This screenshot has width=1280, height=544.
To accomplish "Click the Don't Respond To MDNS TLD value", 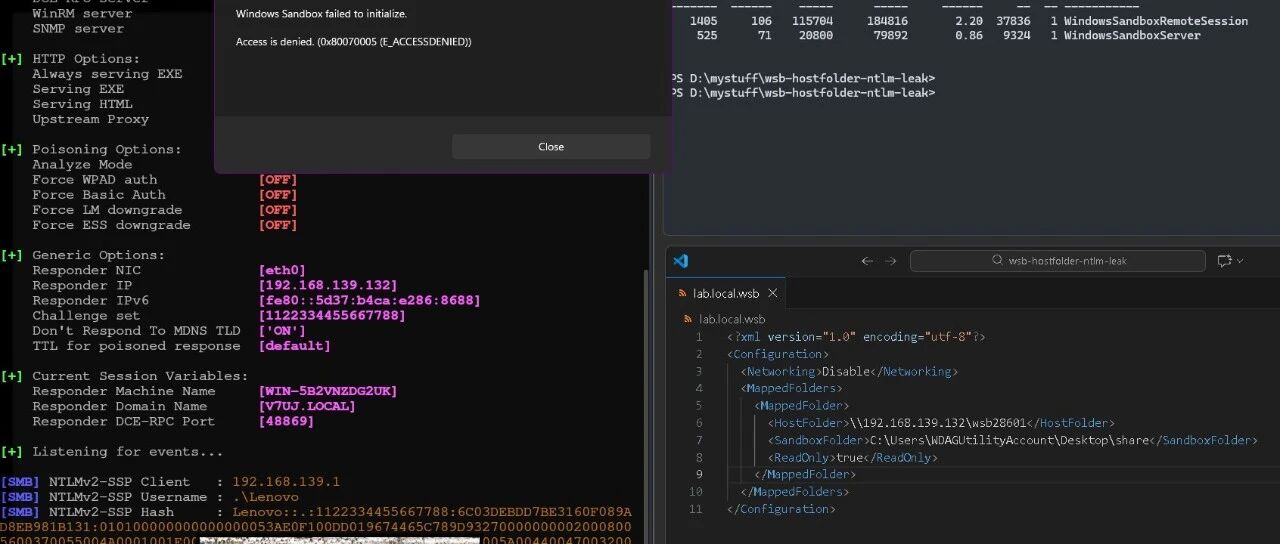I will pyautogui.click(x=282, y=331).
